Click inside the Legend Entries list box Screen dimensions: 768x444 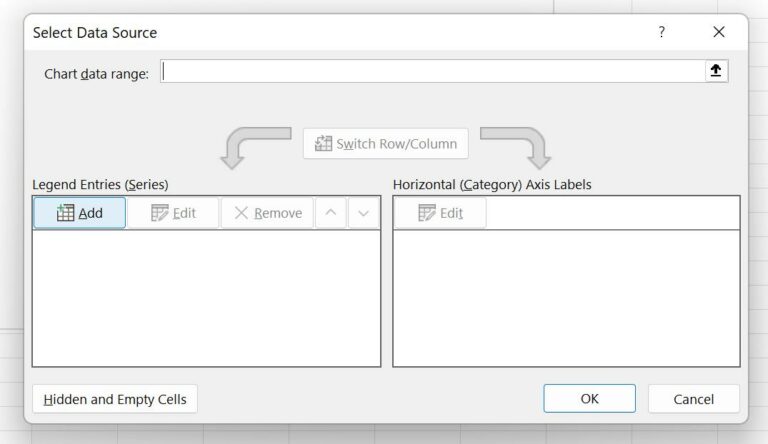point(206,298)
